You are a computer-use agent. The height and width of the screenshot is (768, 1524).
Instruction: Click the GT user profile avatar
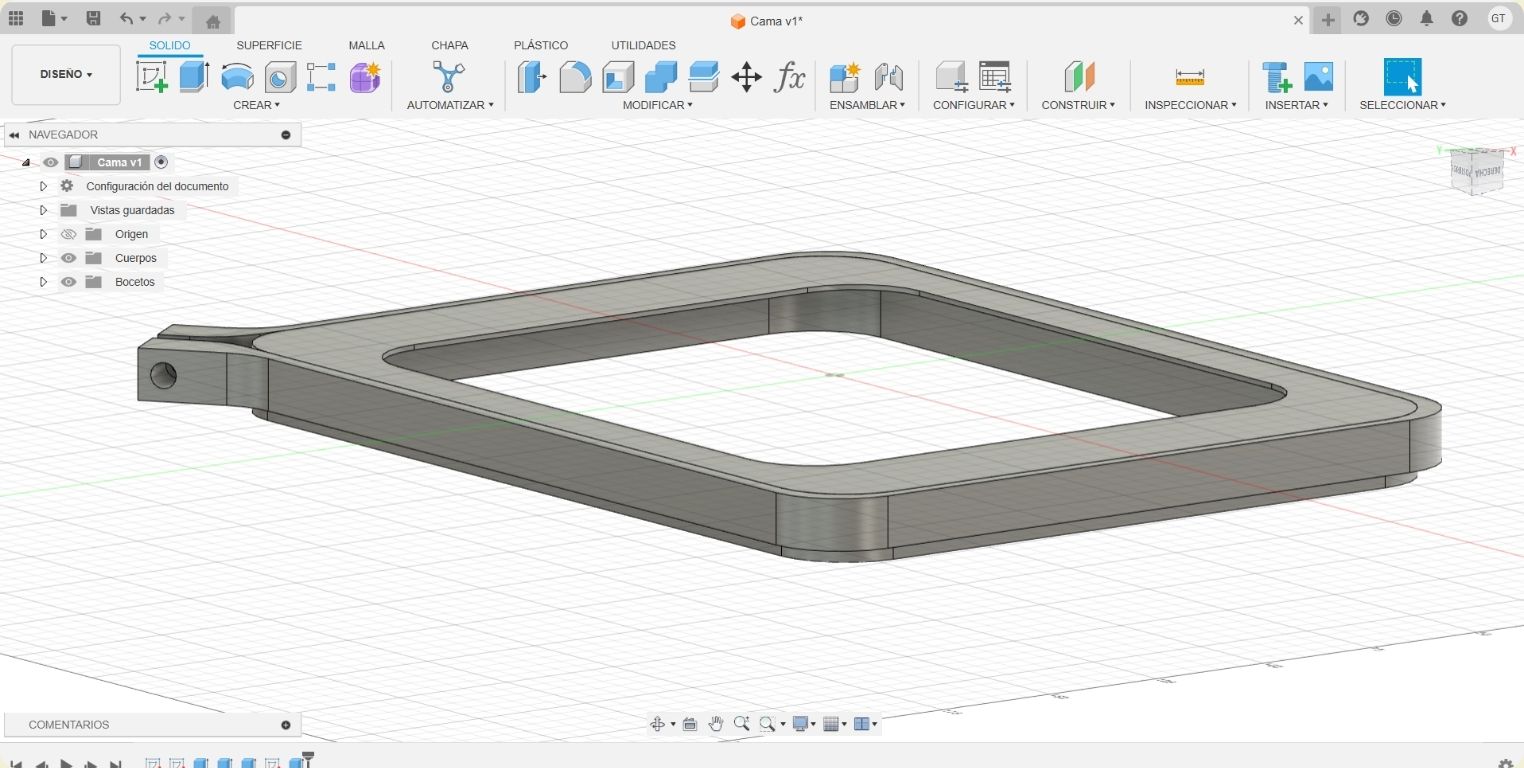click(x=1499, y=18)
